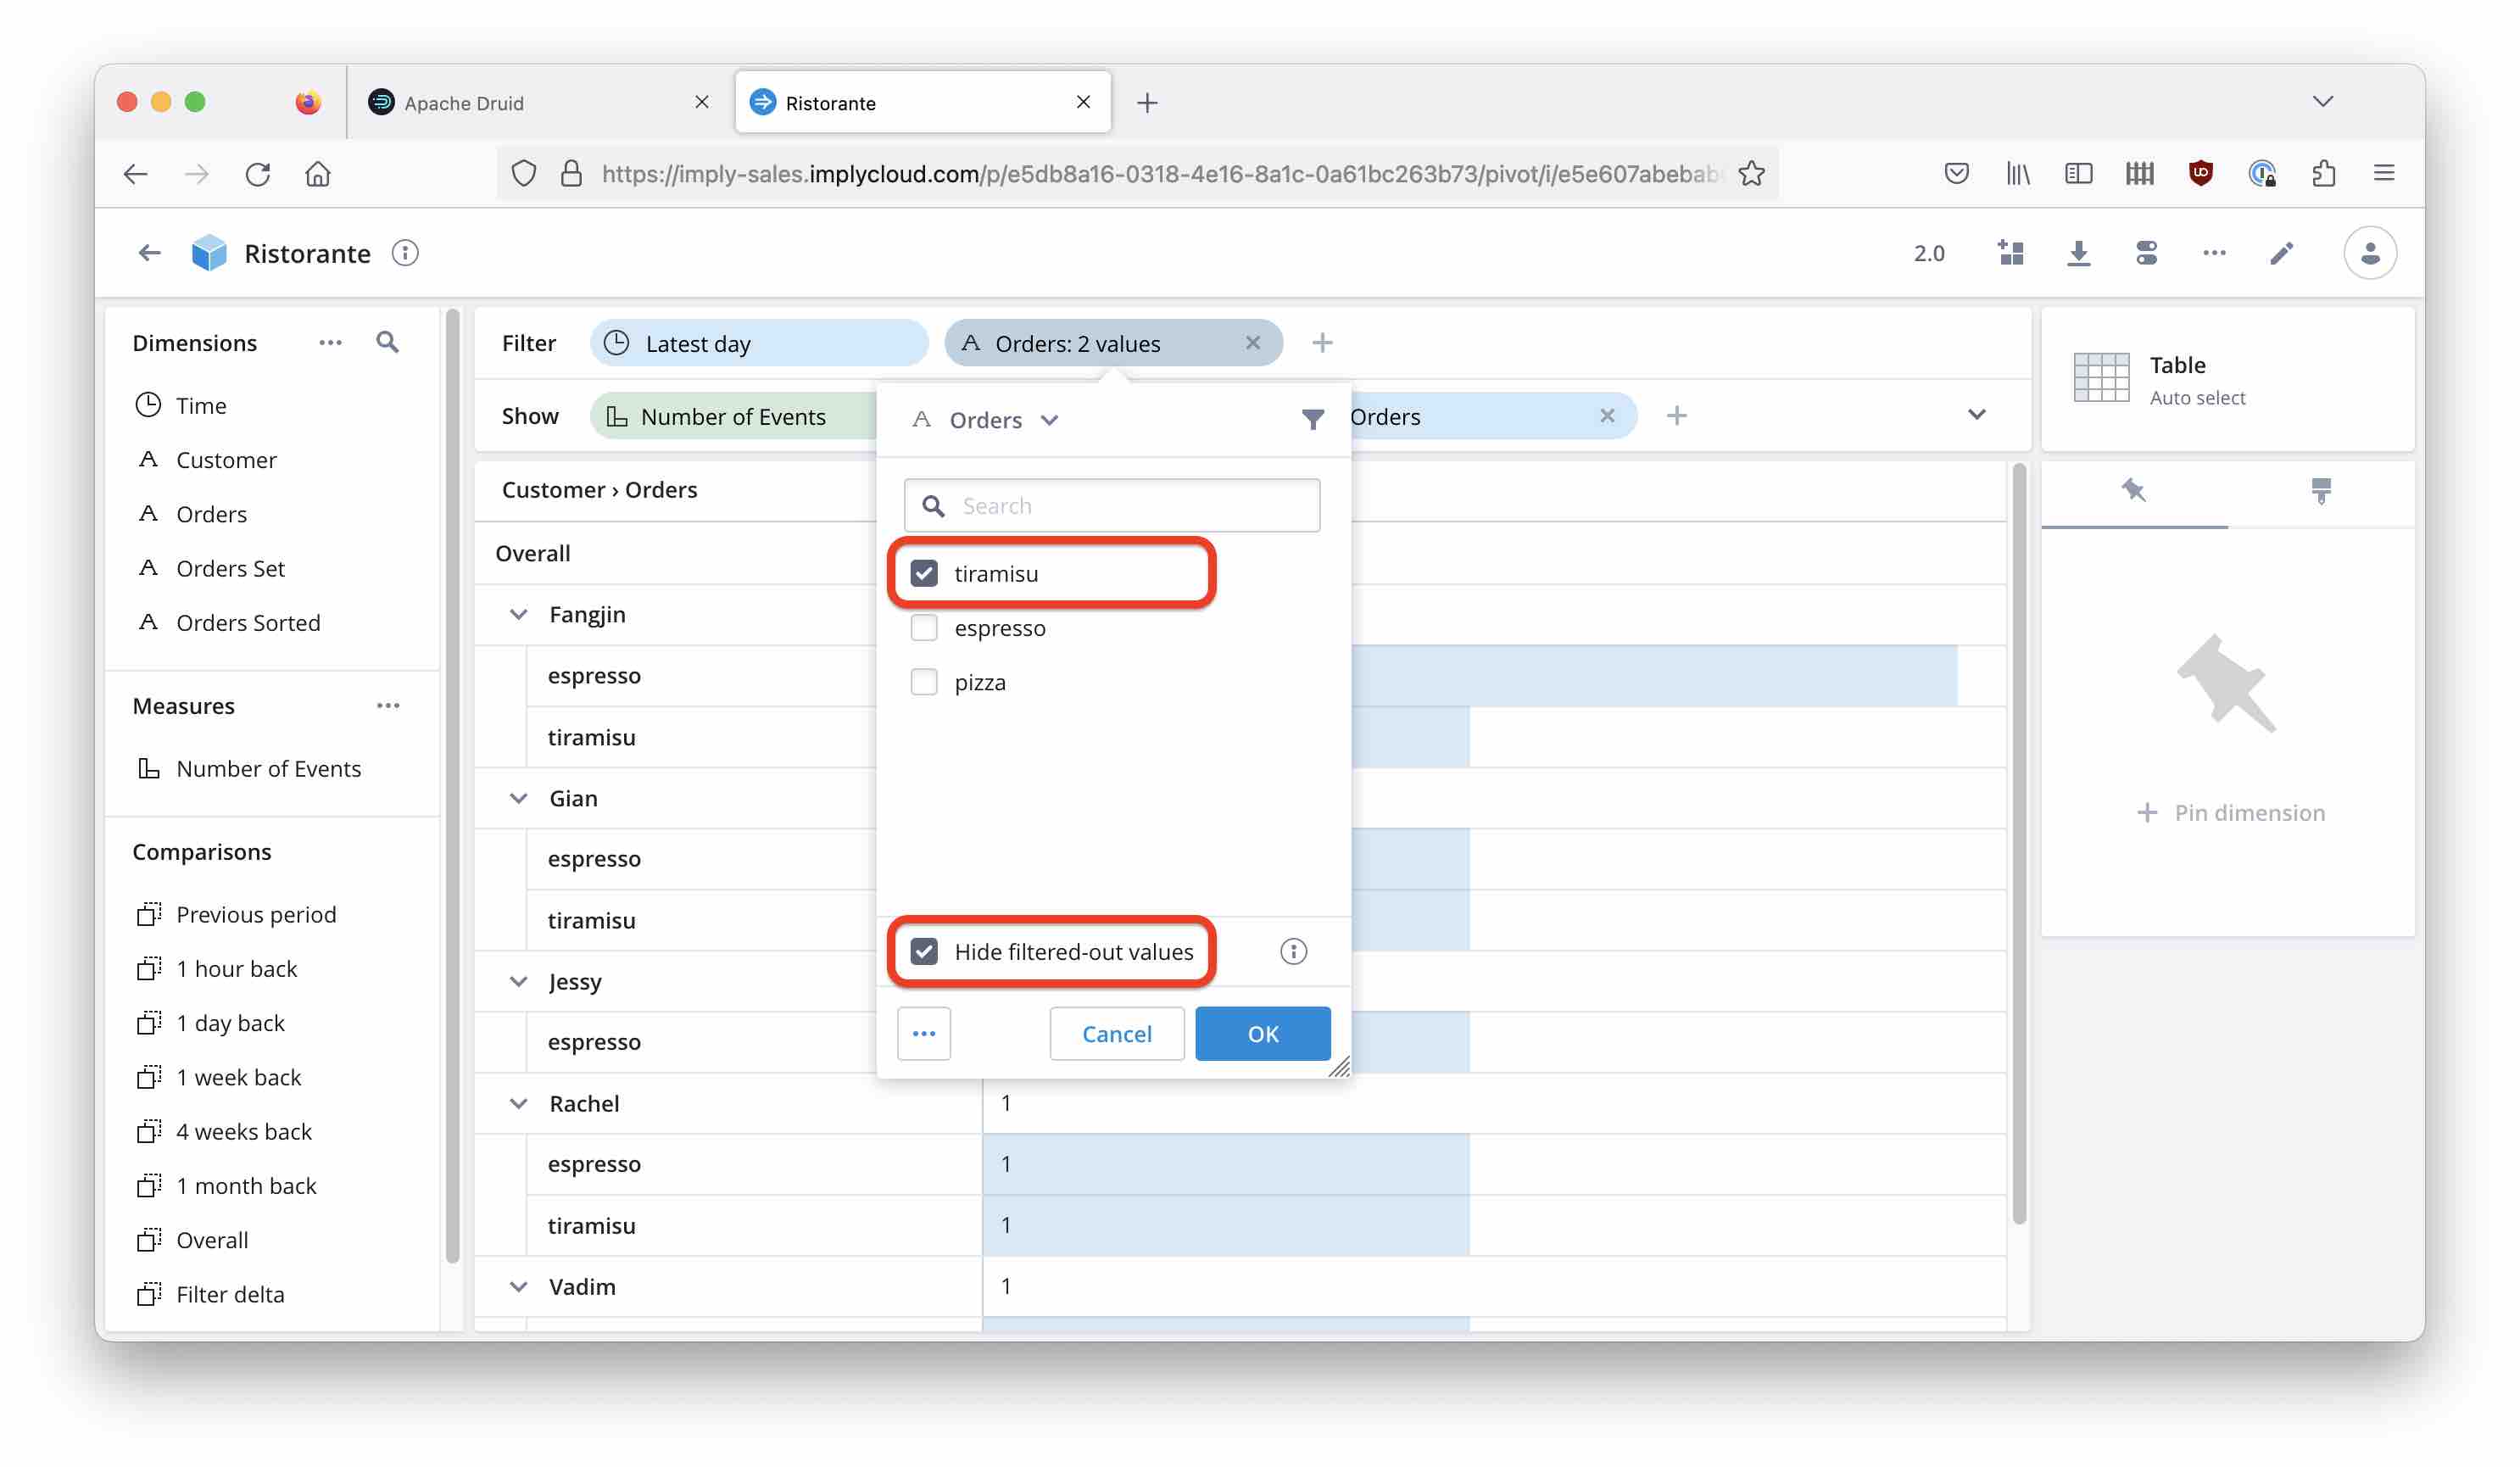Screen dimensions: 2520x1467
Task: Select the pin tab in right panel
Action: tap(2133, 491)
